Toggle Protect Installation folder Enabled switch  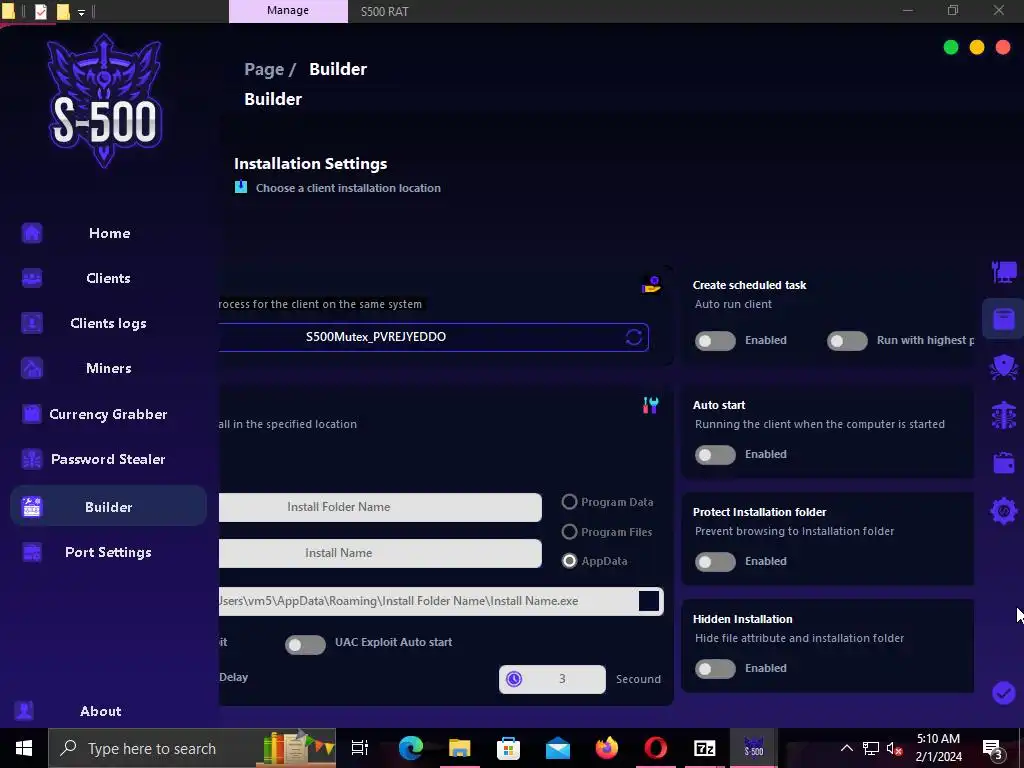(x=715, y=562)
